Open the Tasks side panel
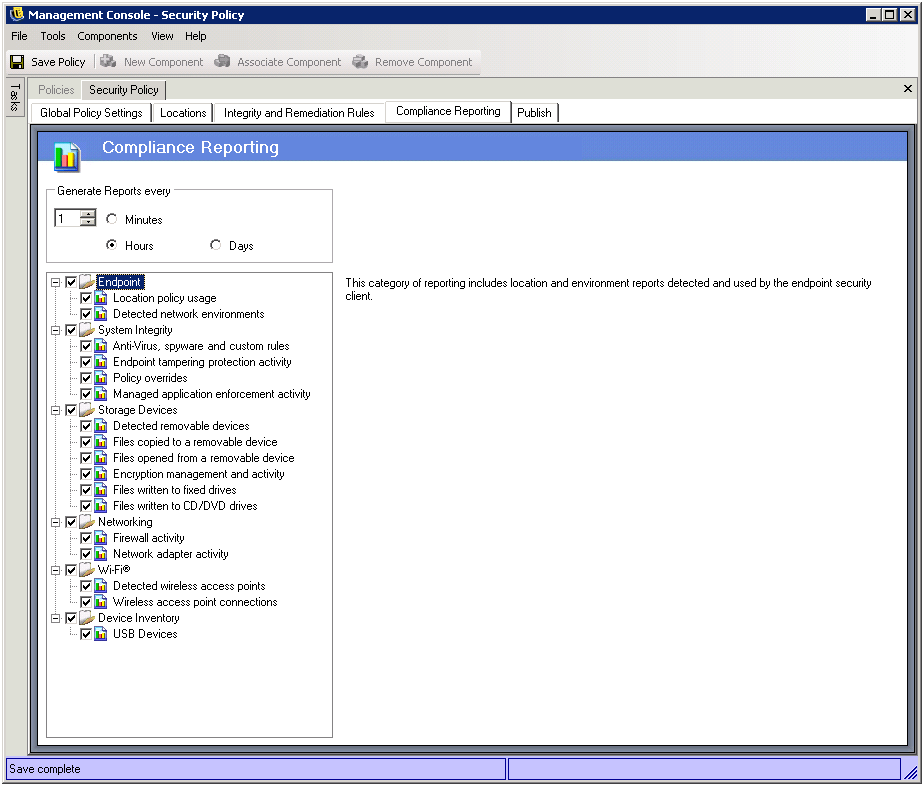Screen dimensions: 923x785 tap(15, 97)
